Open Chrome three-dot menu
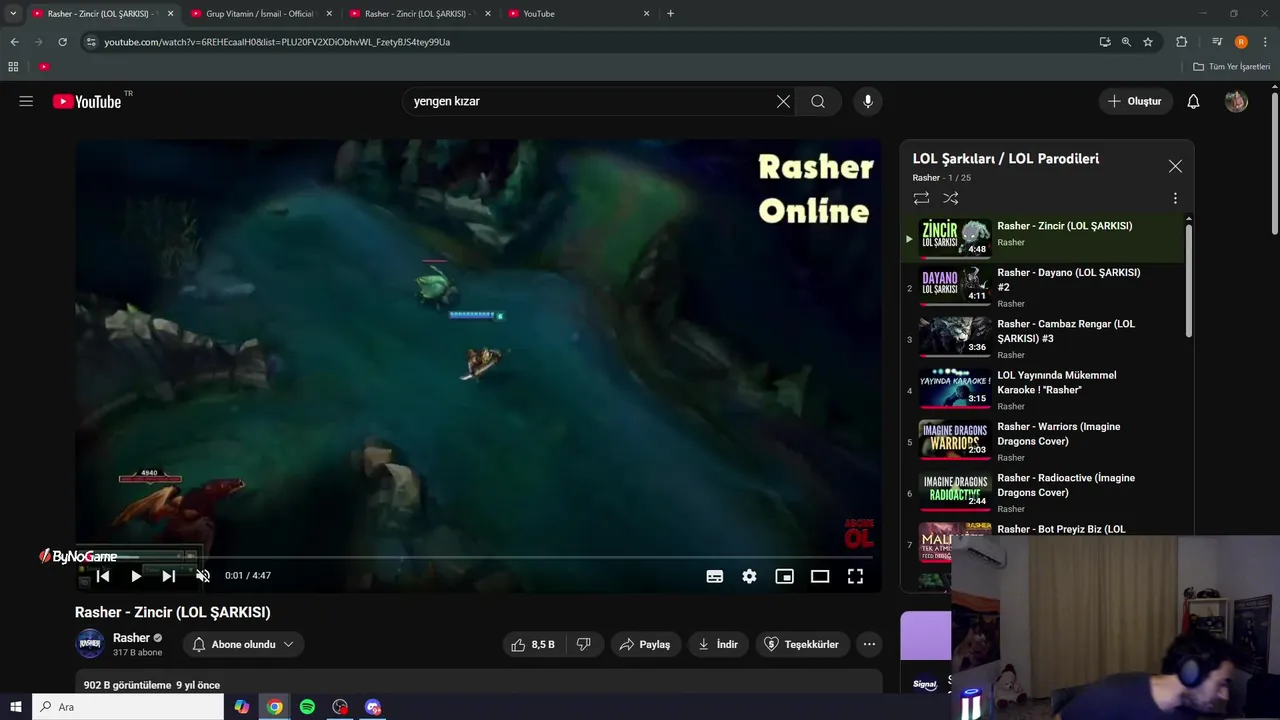The height and width of the screenshot is (720, 1280). coord(1266,42)
